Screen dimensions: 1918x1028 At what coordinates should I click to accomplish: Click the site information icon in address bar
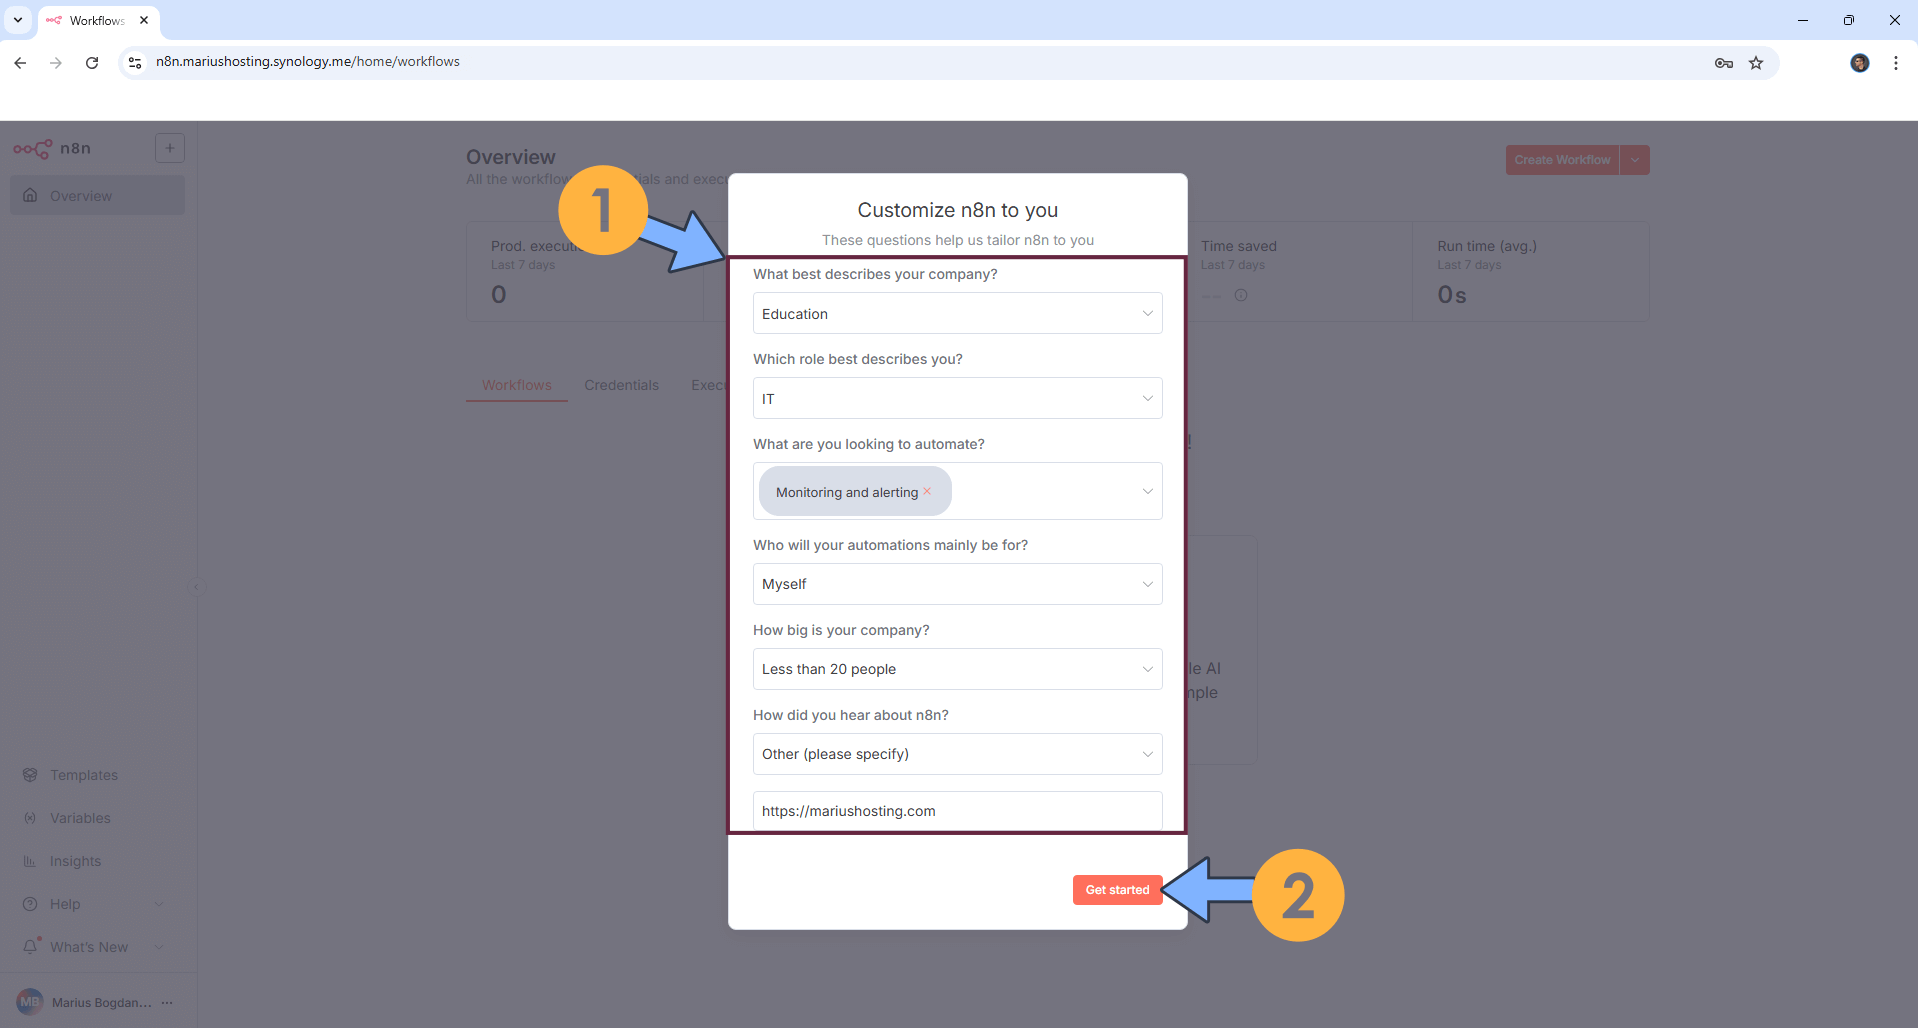[135, 62]
